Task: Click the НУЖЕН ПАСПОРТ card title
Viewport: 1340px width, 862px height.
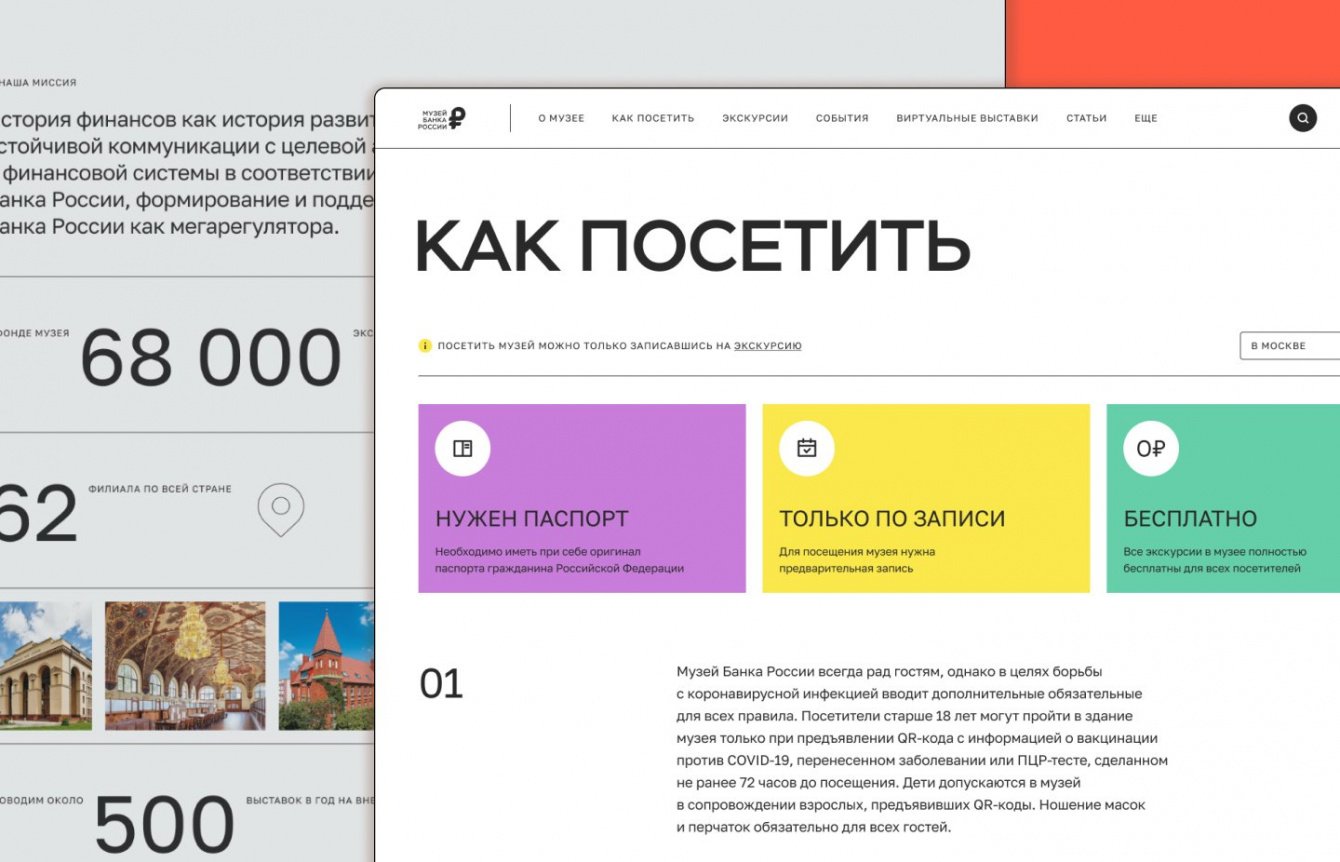Action: coord(532,519)
